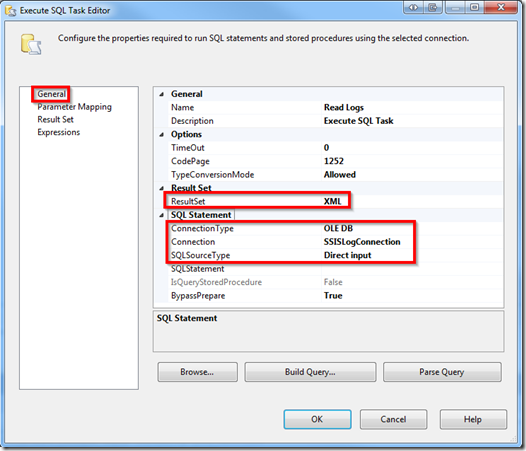Click the second title bar utility icon
The height and width of the screenshot is (451, 526).
point(433,7)
